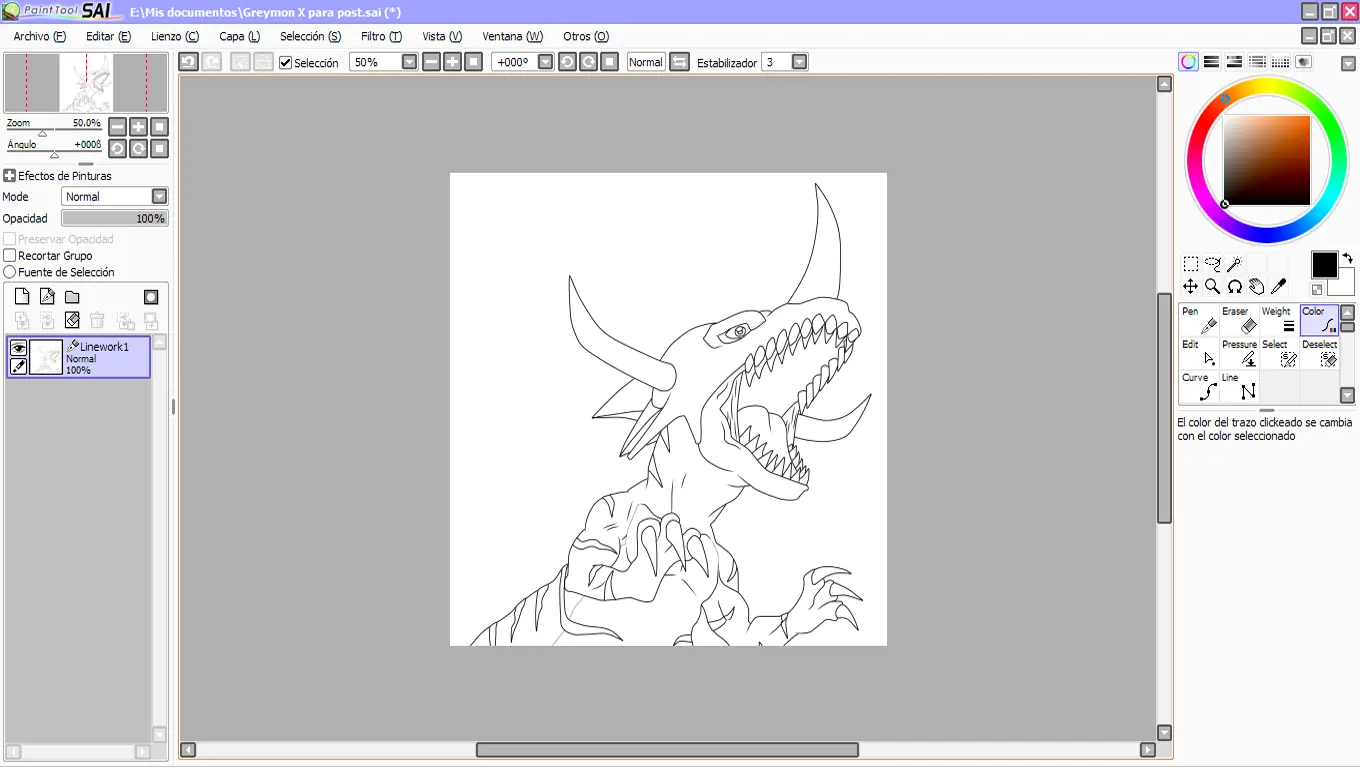1360x768 pixels.
Task: Show the HSV slider panel
Action: 1234,62
